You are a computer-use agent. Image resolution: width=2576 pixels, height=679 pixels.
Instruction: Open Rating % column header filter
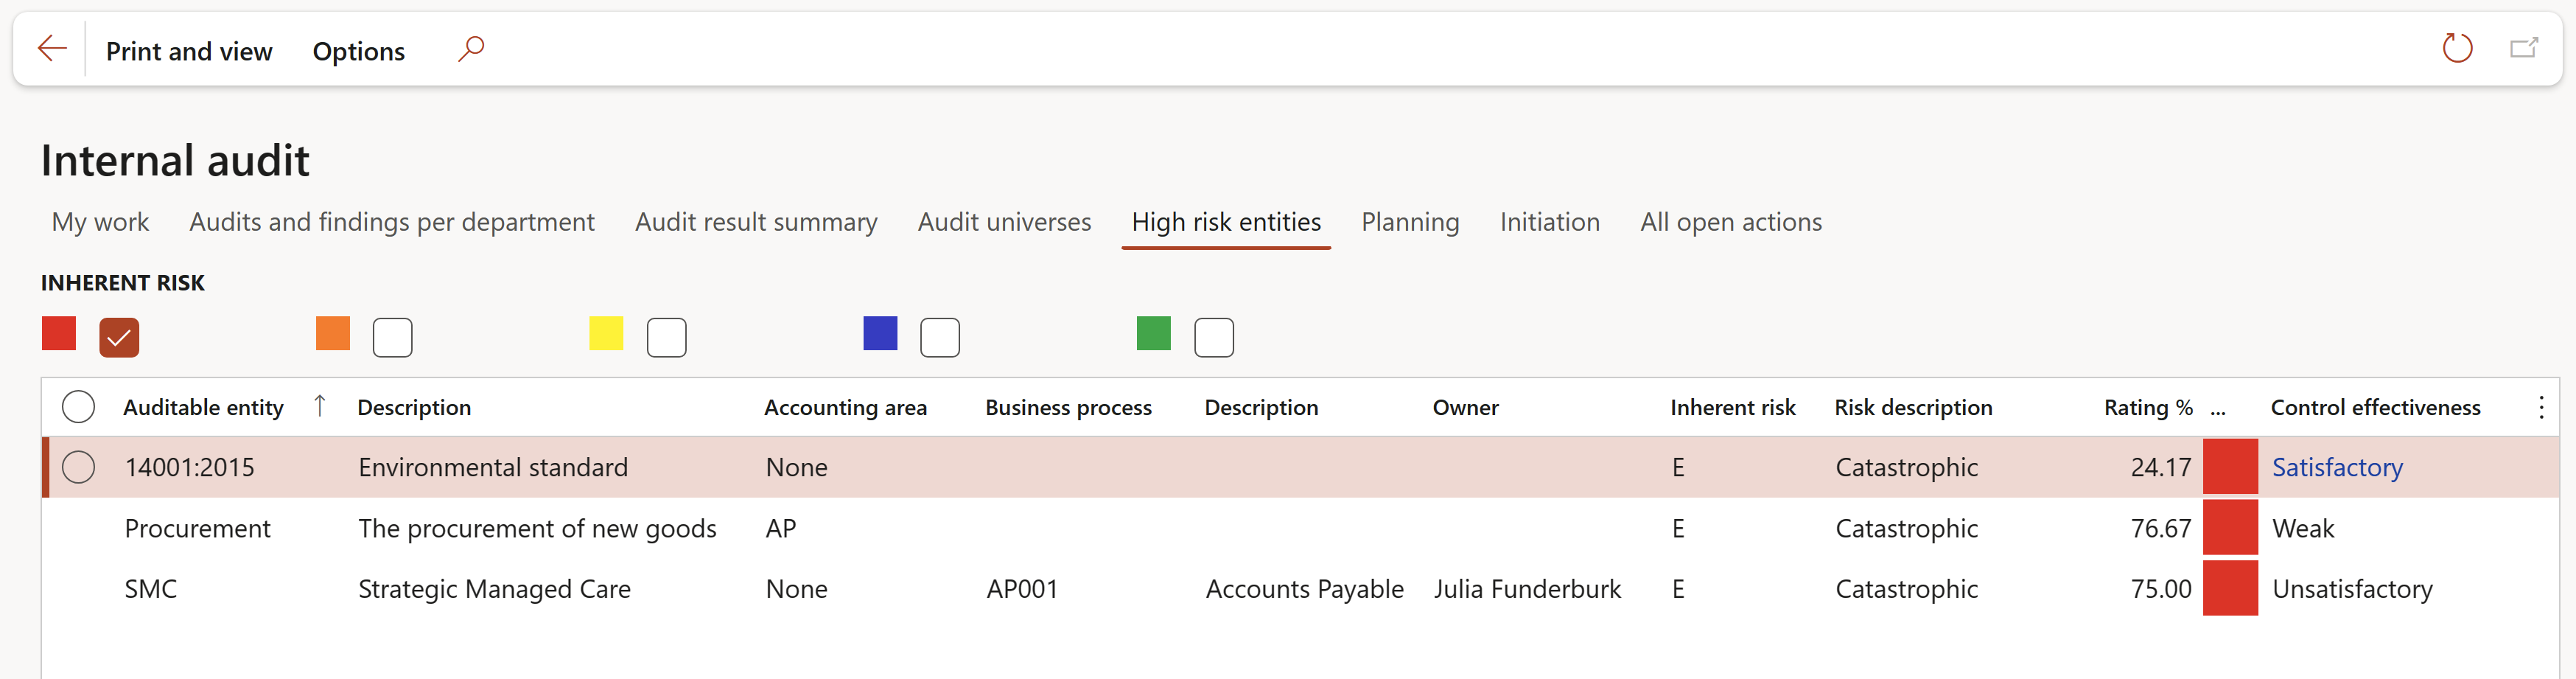pyautogui.click(x=2148, y=407)
